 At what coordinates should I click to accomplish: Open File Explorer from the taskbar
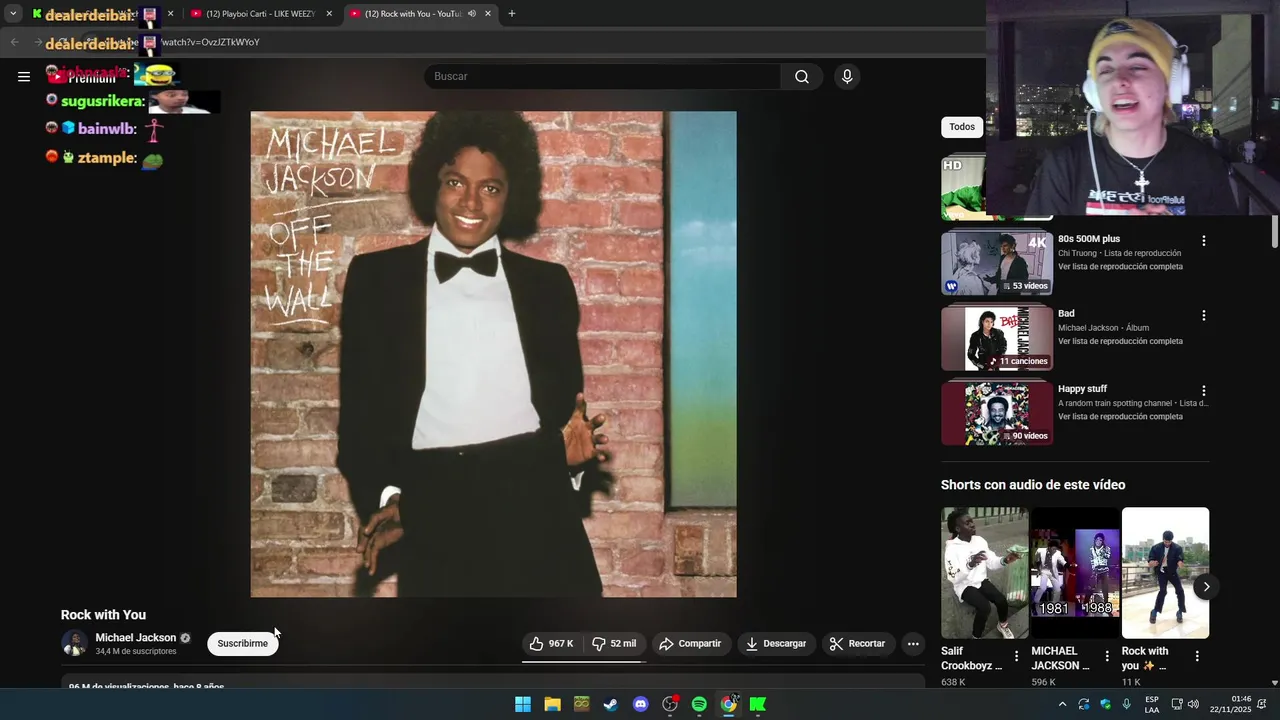pos(552,704)
